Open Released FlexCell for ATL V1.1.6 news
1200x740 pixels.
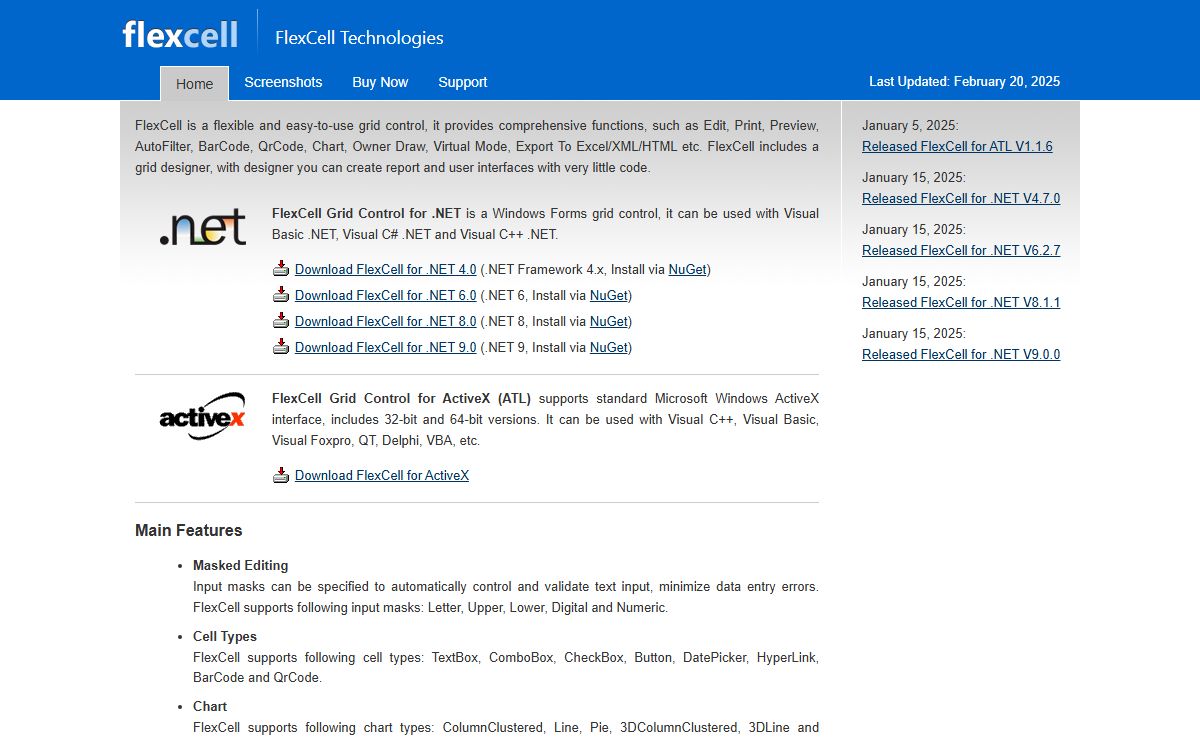tap(957, 146)
